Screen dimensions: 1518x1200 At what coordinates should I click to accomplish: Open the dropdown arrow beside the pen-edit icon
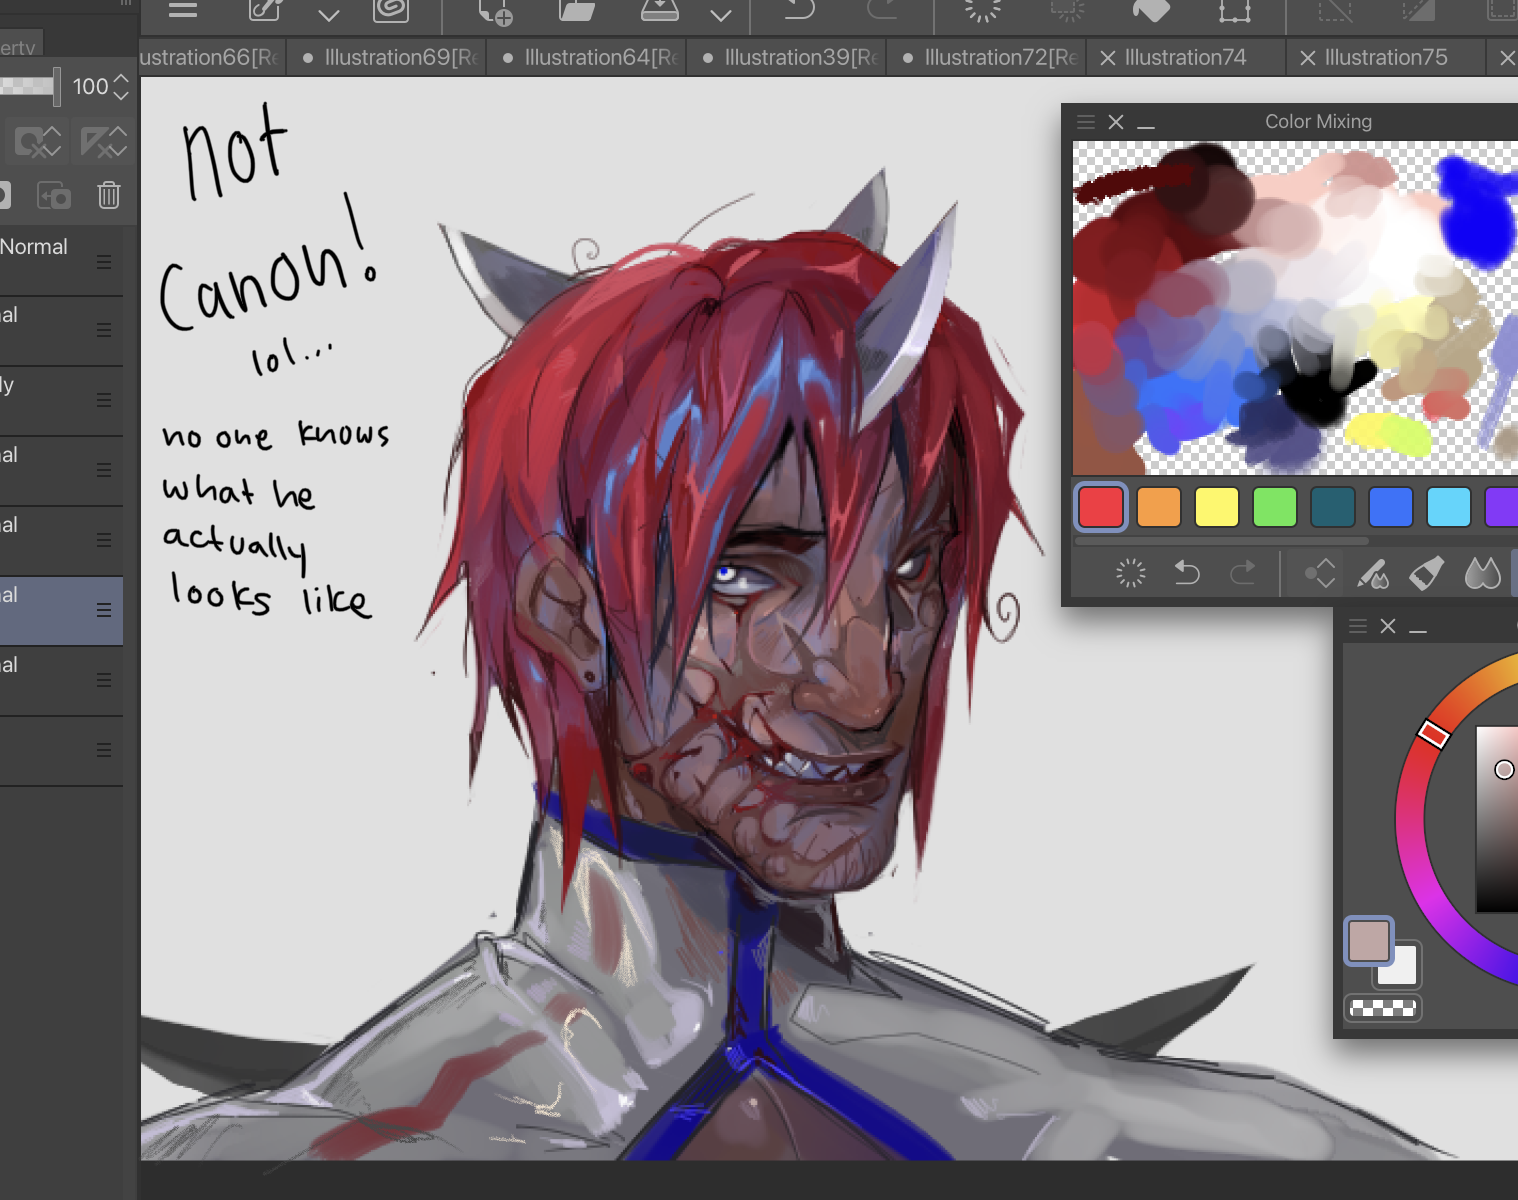pyautogui.click(x=329, y=15)
